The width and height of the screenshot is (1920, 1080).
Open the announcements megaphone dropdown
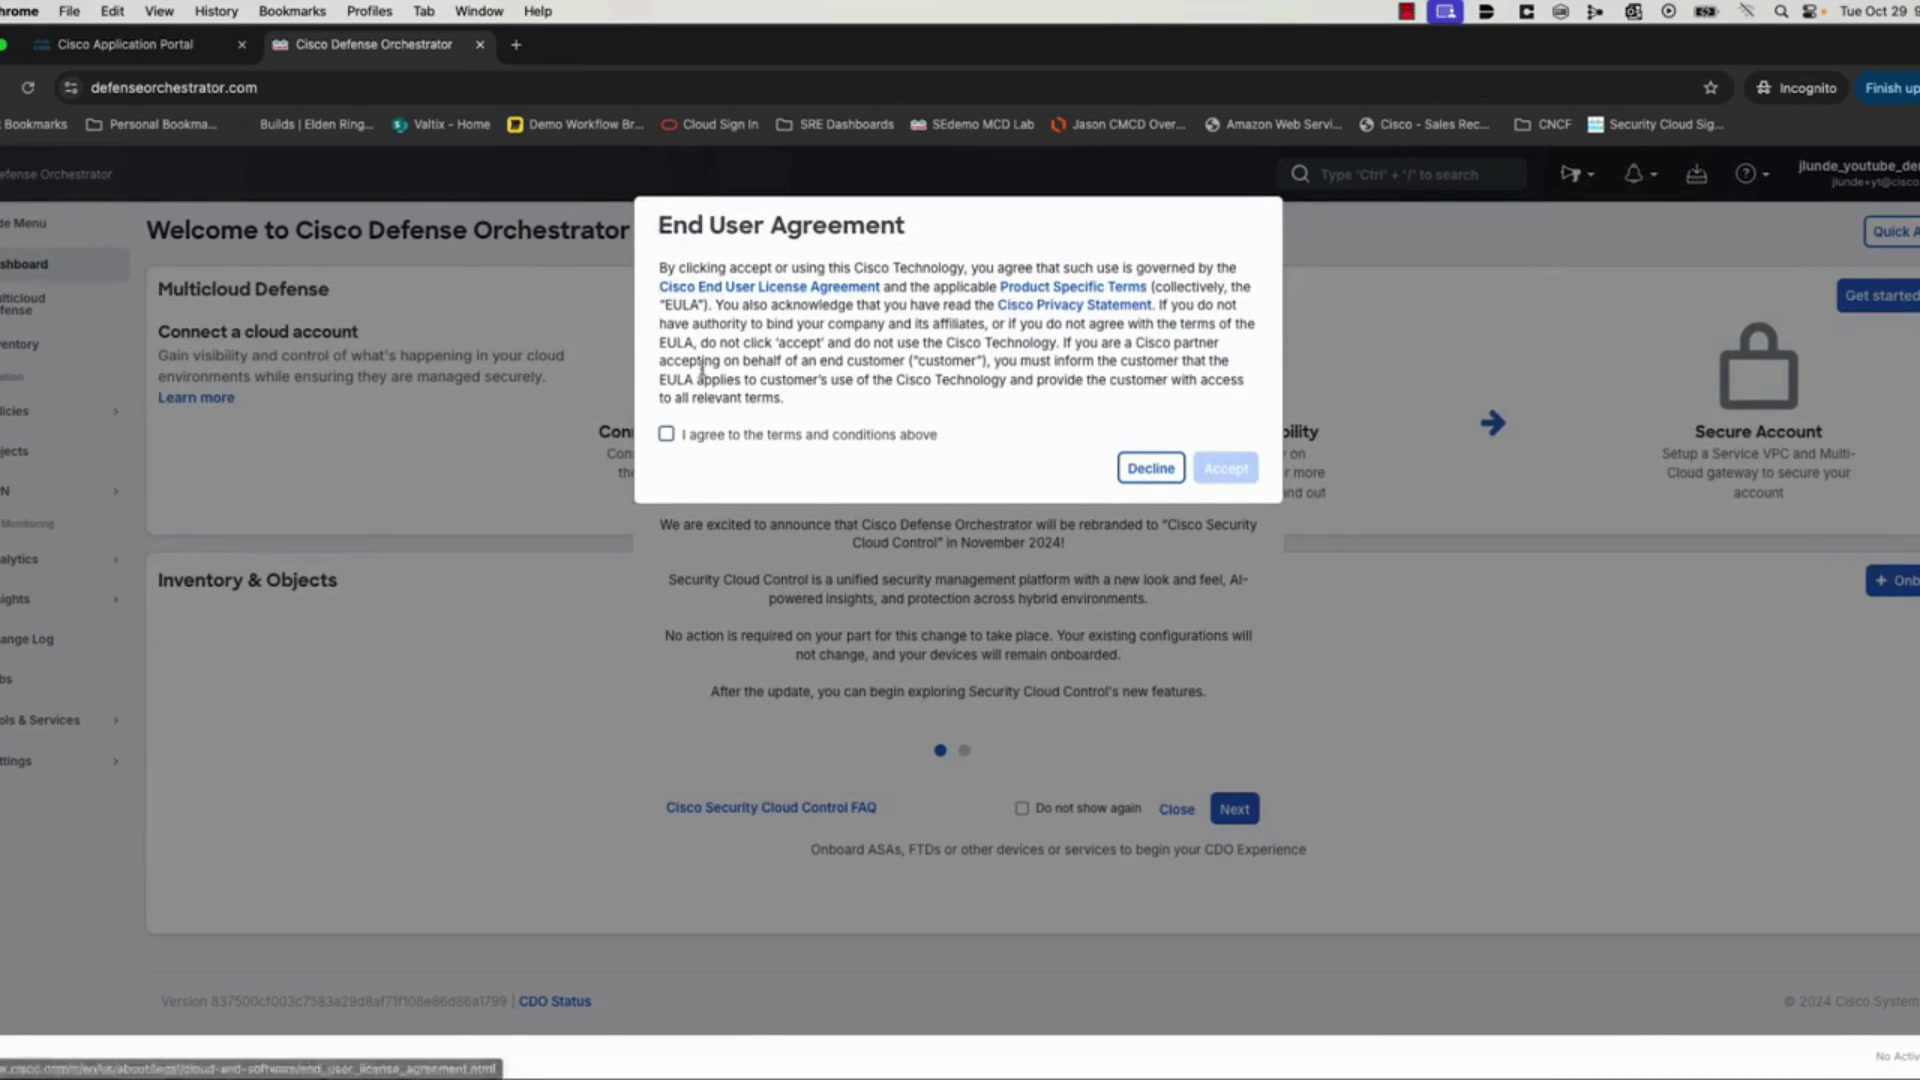(x=1577, y=174)
